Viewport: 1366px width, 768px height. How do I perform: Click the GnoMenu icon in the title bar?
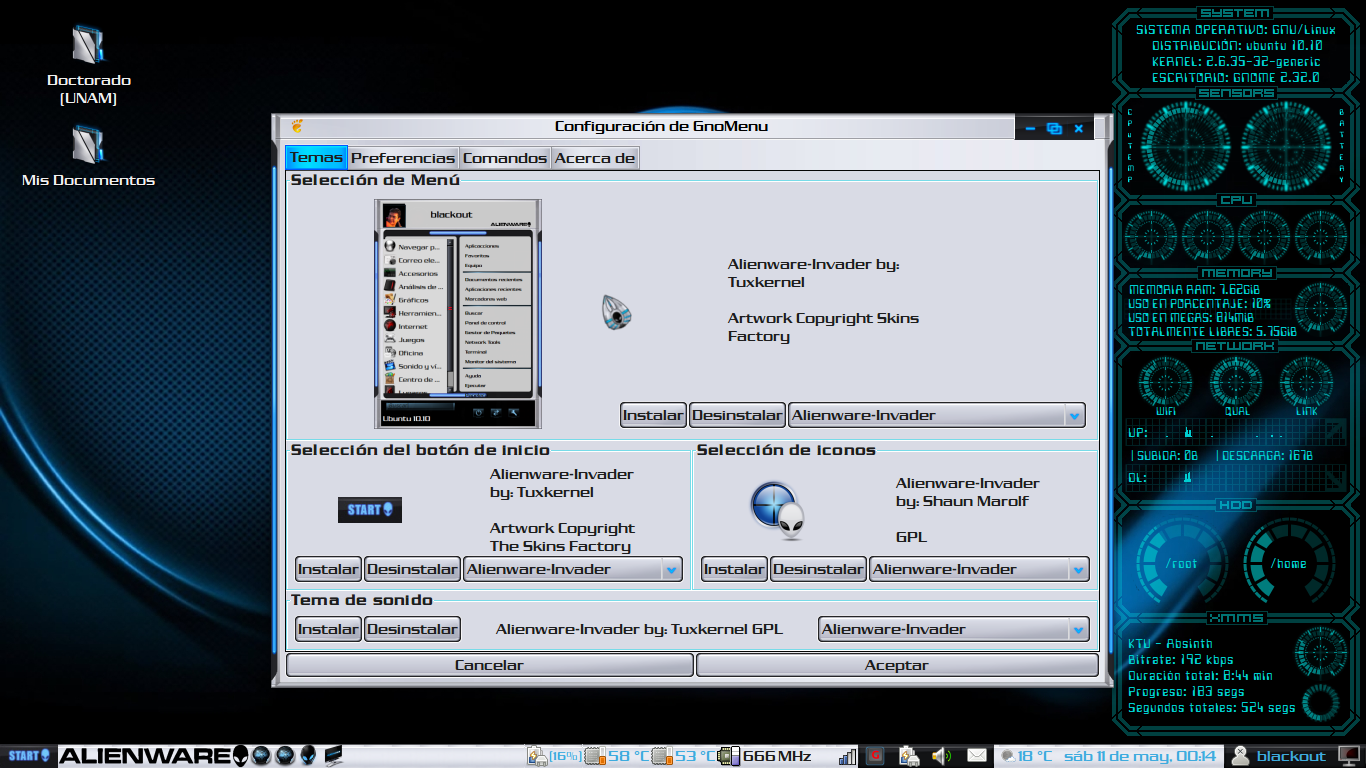click(x=297, y=127)
